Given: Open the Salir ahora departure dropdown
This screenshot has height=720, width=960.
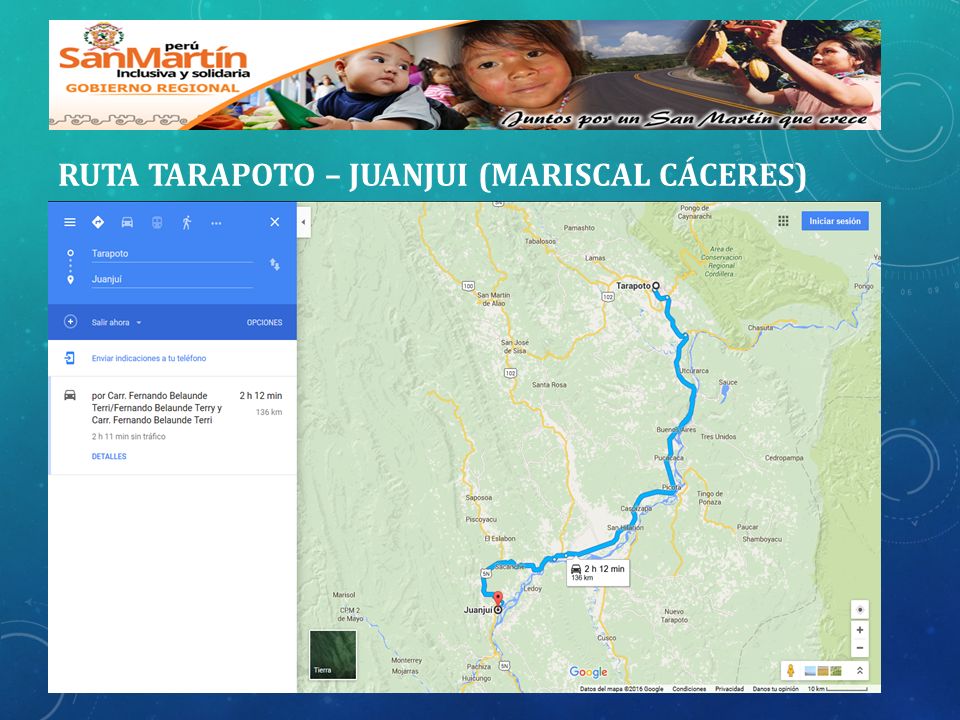Looking at the screenshot, I should (x=116, y=322).
